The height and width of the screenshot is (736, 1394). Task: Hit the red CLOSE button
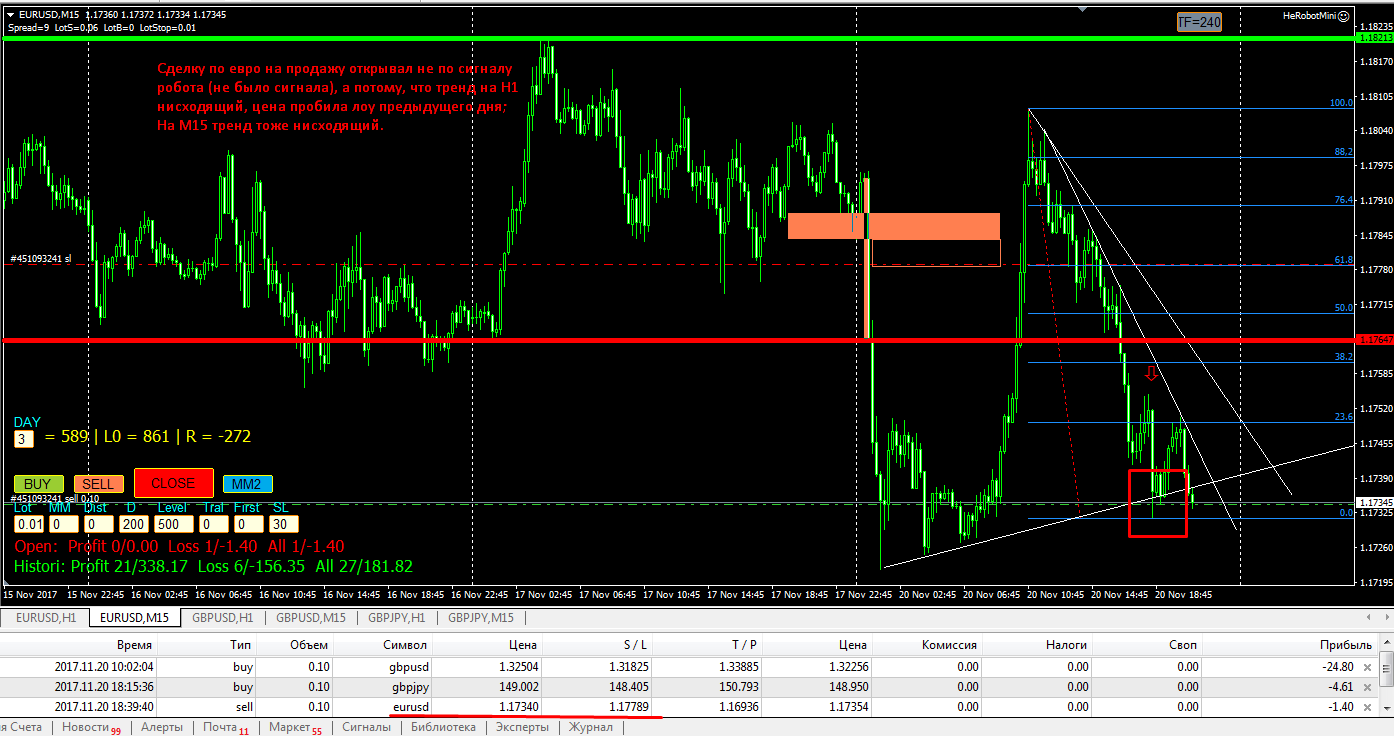(x=173, y=483)
